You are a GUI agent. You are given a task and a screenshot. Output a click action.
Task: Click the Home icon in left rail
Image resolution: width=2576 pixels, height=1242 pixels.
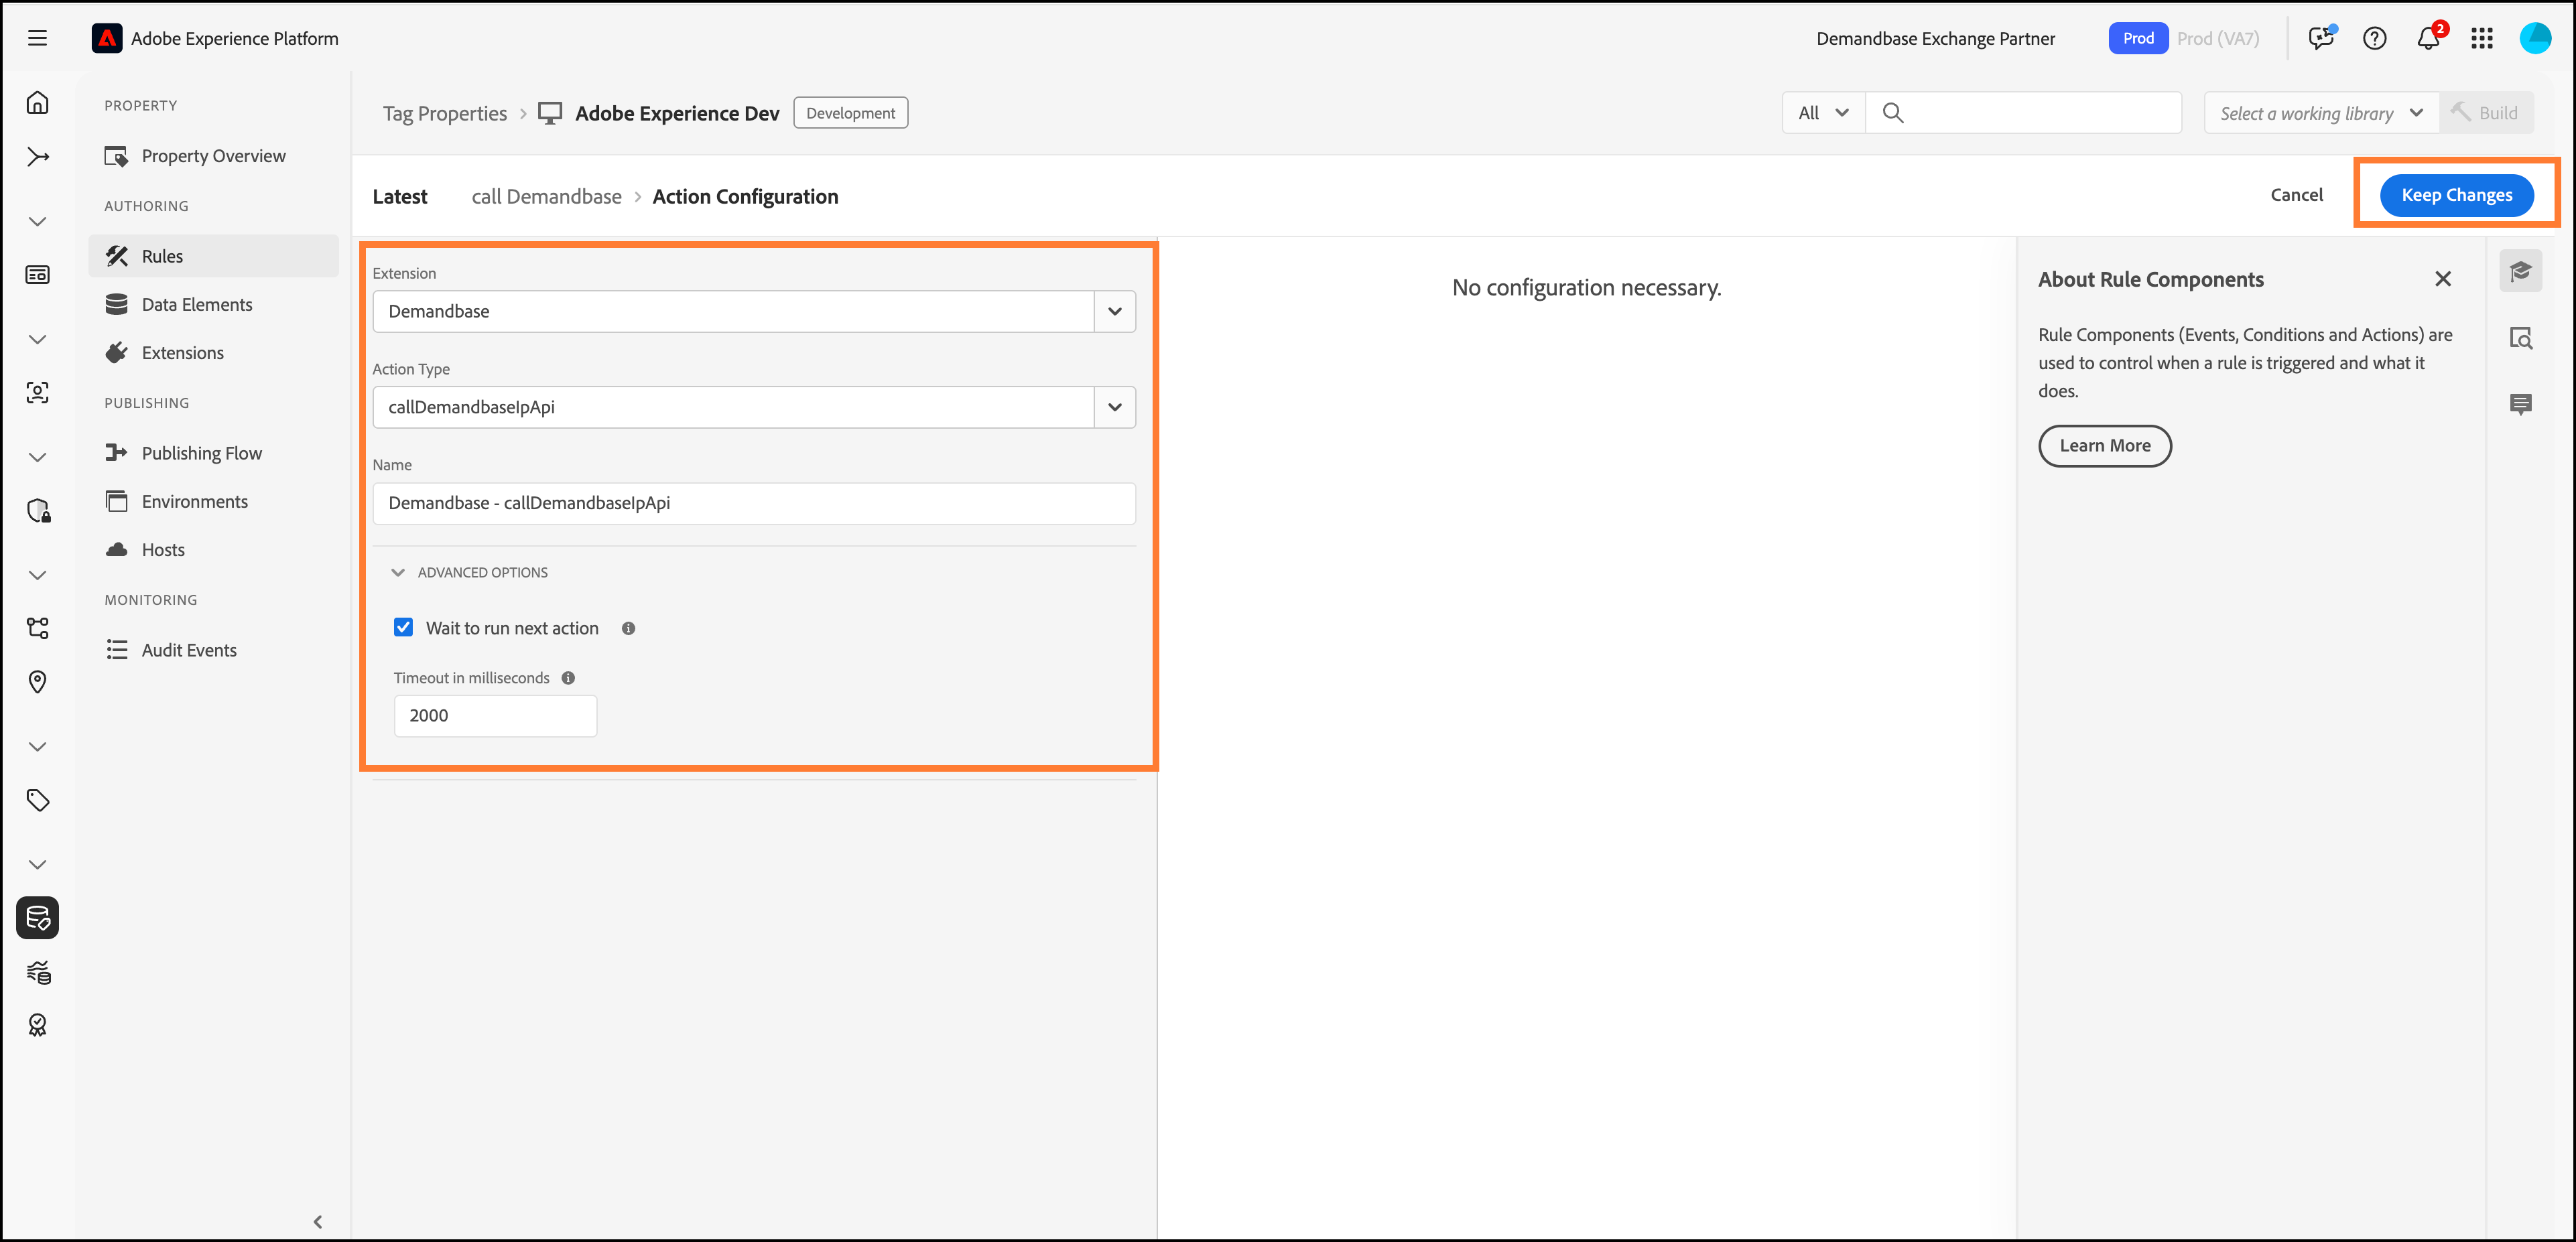pos(37,103)
